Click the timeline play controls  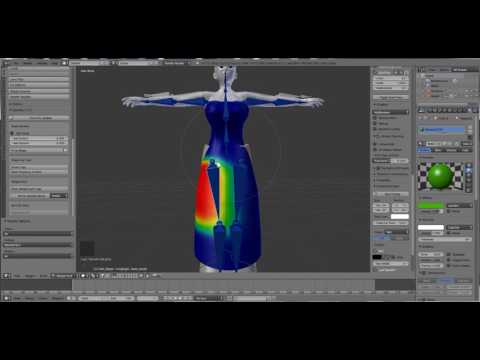click(178, 298)
